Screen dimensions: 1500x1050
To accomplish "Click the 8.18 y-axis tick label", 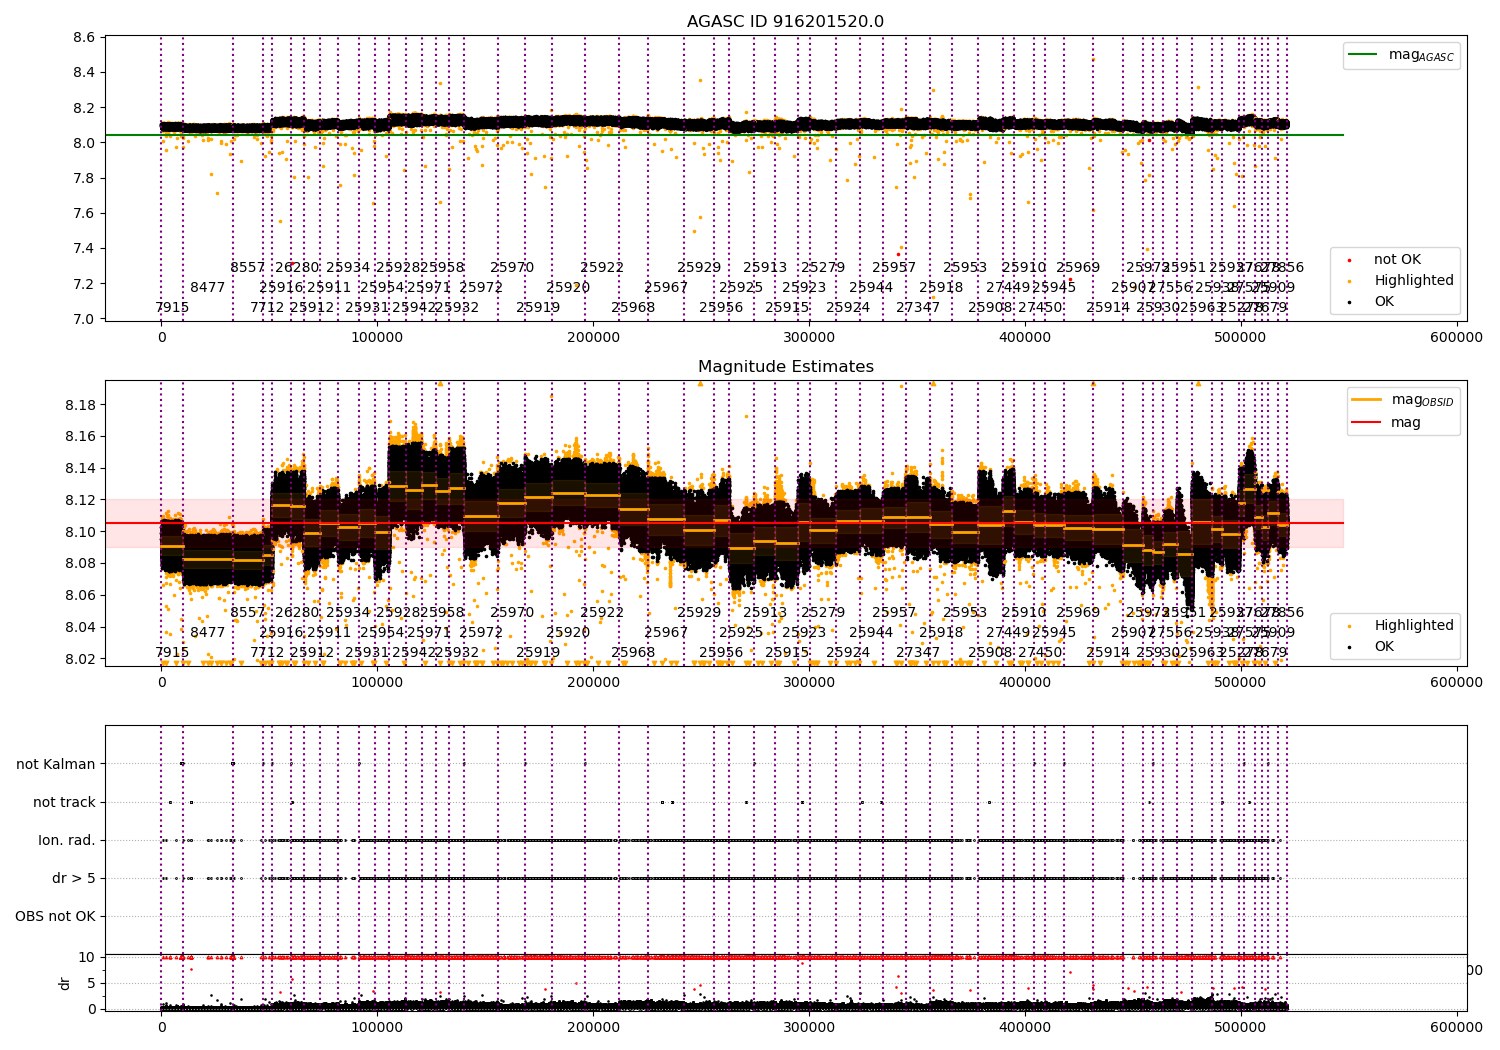I will tap(80, 405).
